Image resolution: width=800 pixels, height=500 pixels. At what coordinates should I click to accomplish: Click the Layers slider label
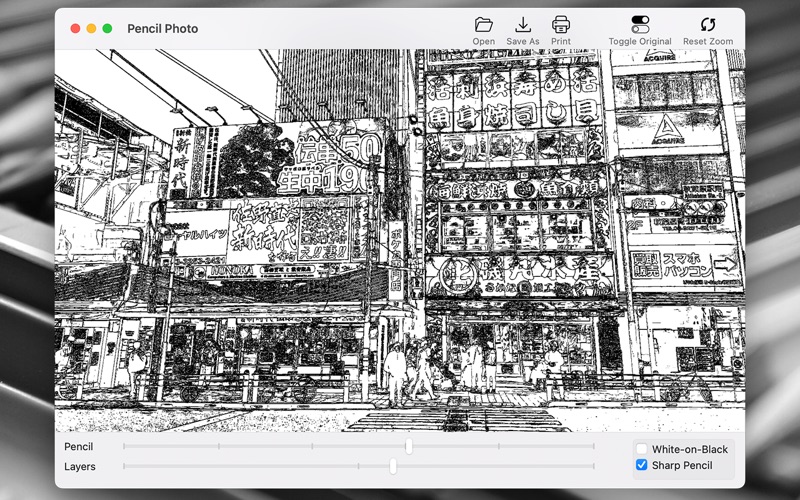click(80, 466)
